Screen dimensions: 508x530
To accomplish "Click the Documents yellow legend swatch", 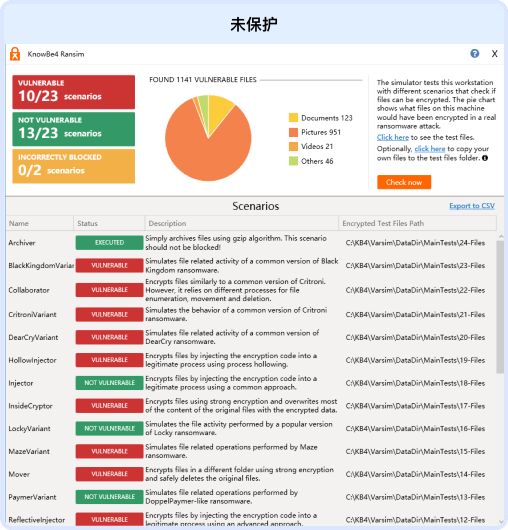I will 293,118.
